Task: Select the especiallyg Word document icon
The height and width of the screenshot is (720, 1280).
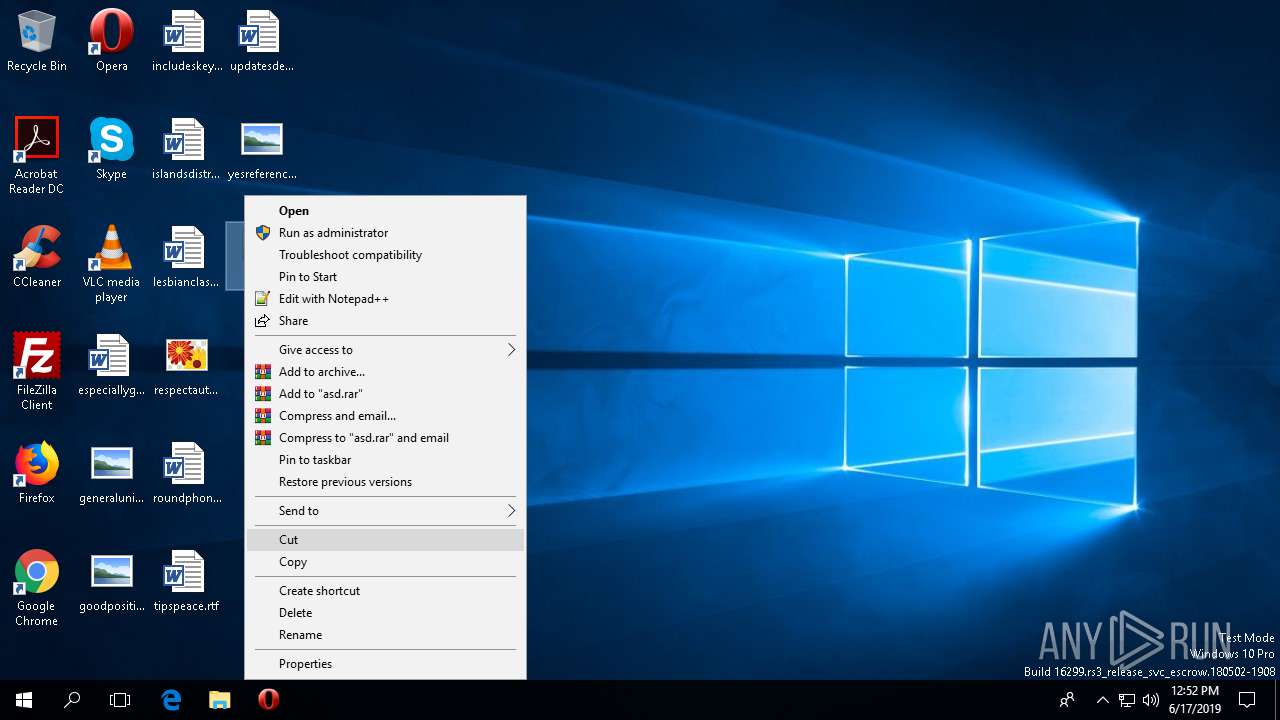Action: point(111,366)
